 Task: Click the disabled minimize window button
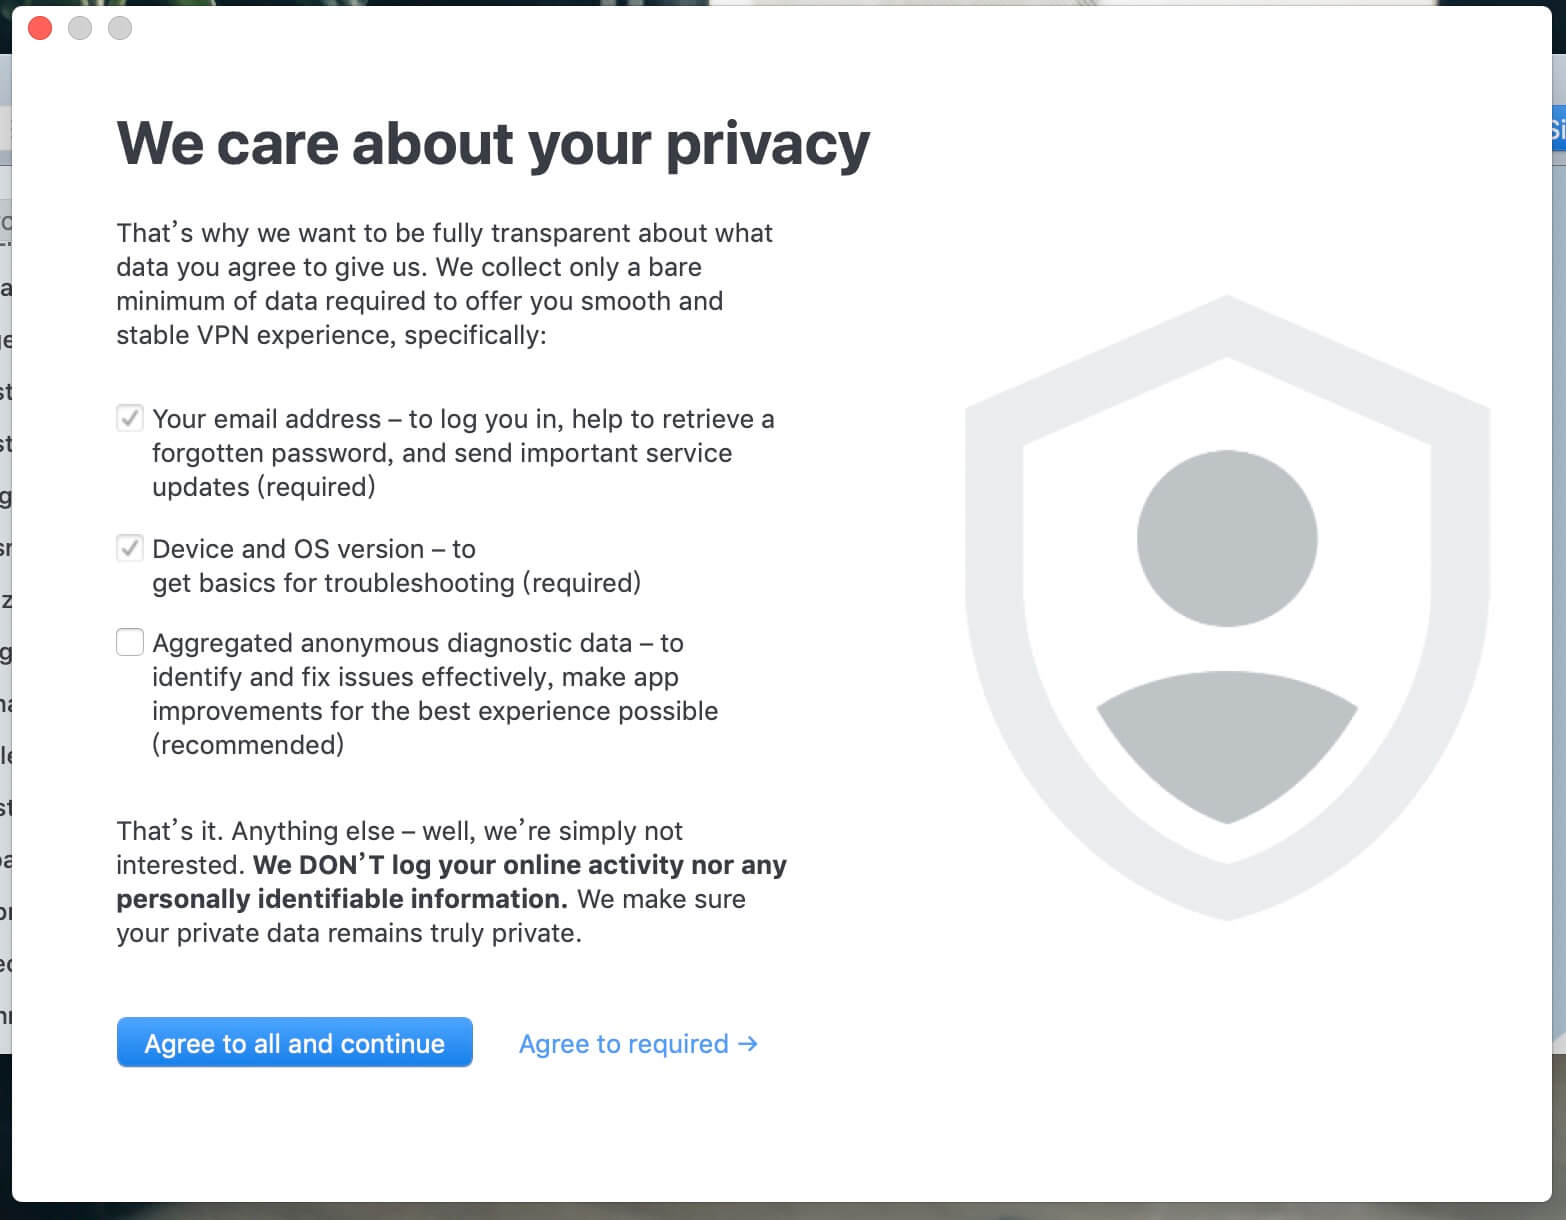[x=80, y=28]
